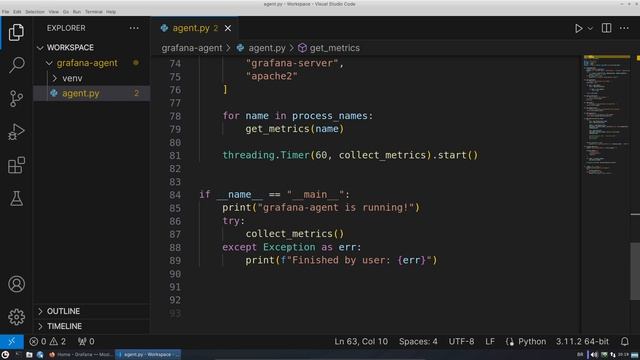Show warnings count in status bar
This screenshot has width=640, height=360.
tap(58, 341)
